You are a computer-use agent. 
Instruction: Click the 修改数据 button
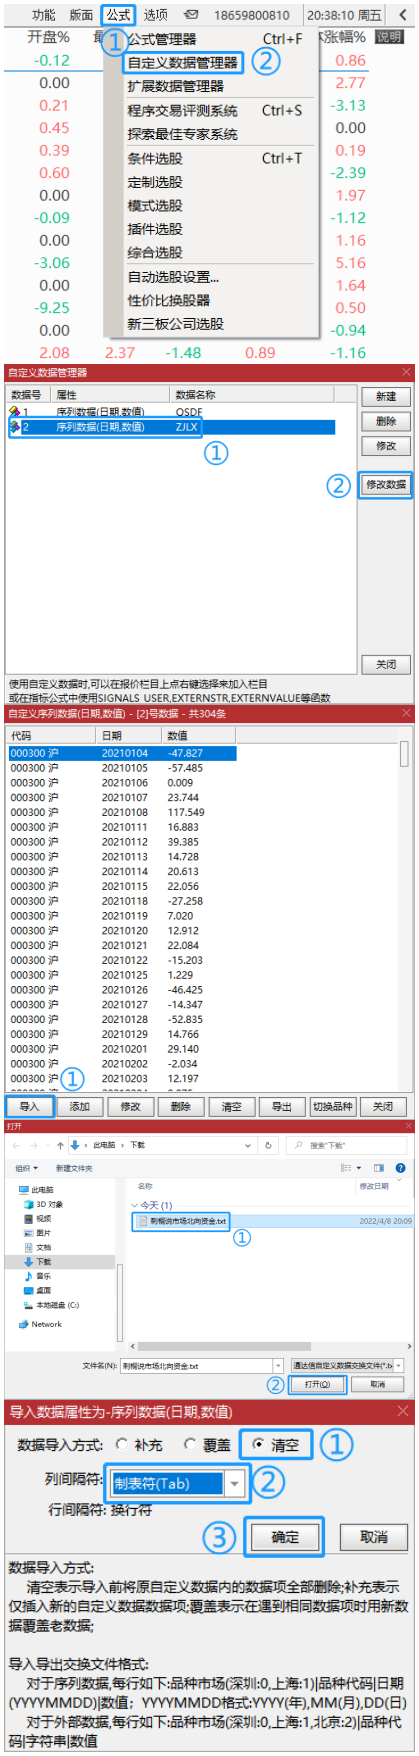[386, 484]
